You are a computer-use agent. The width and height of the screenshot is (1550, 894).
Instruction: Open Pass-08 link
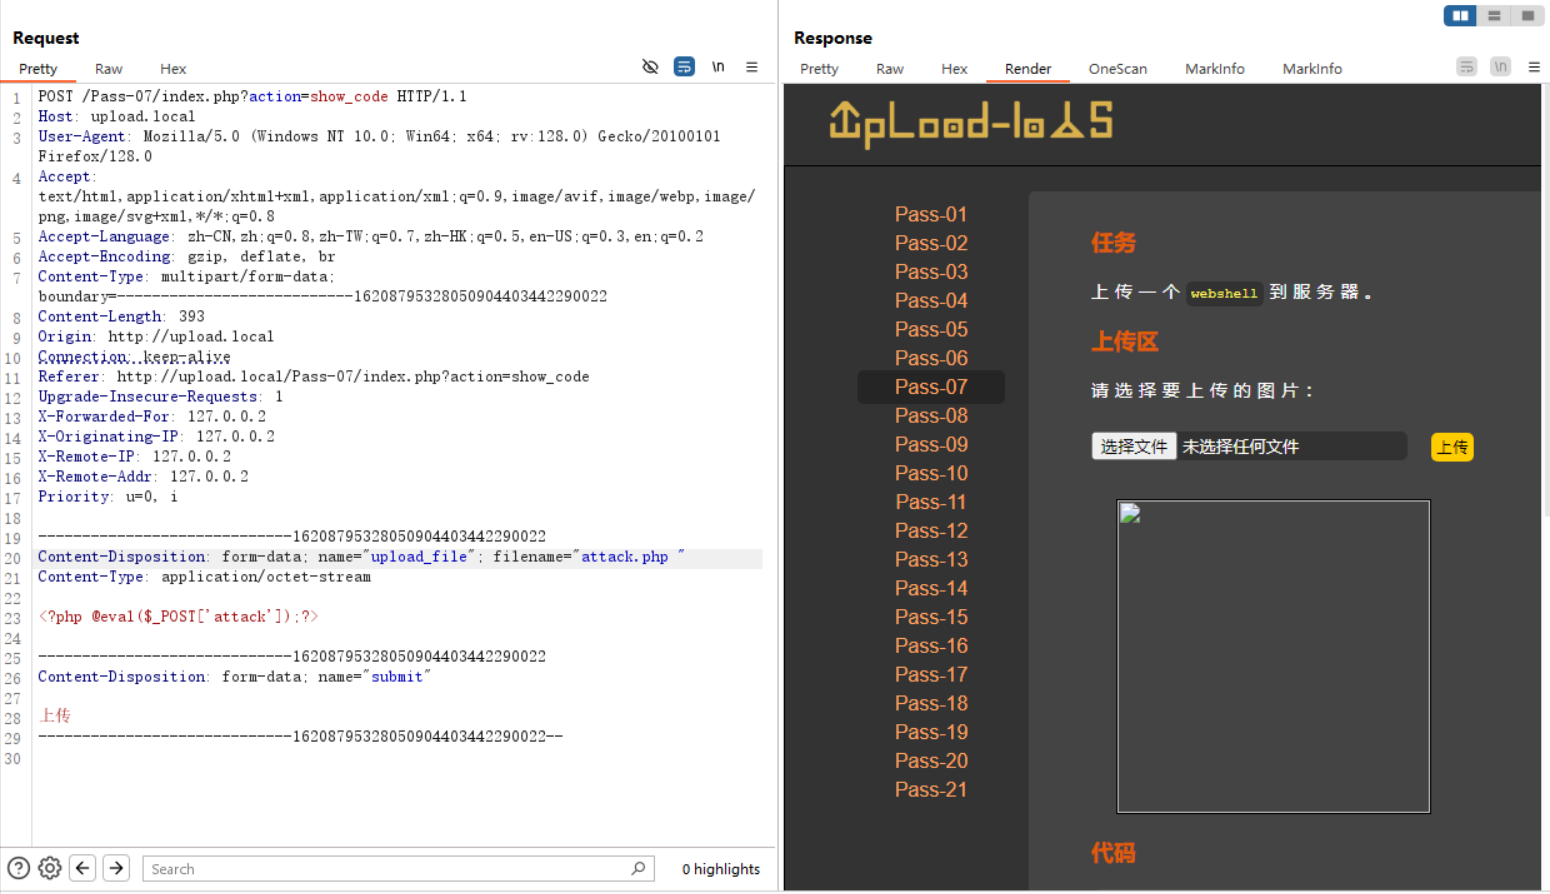(931, 416)
